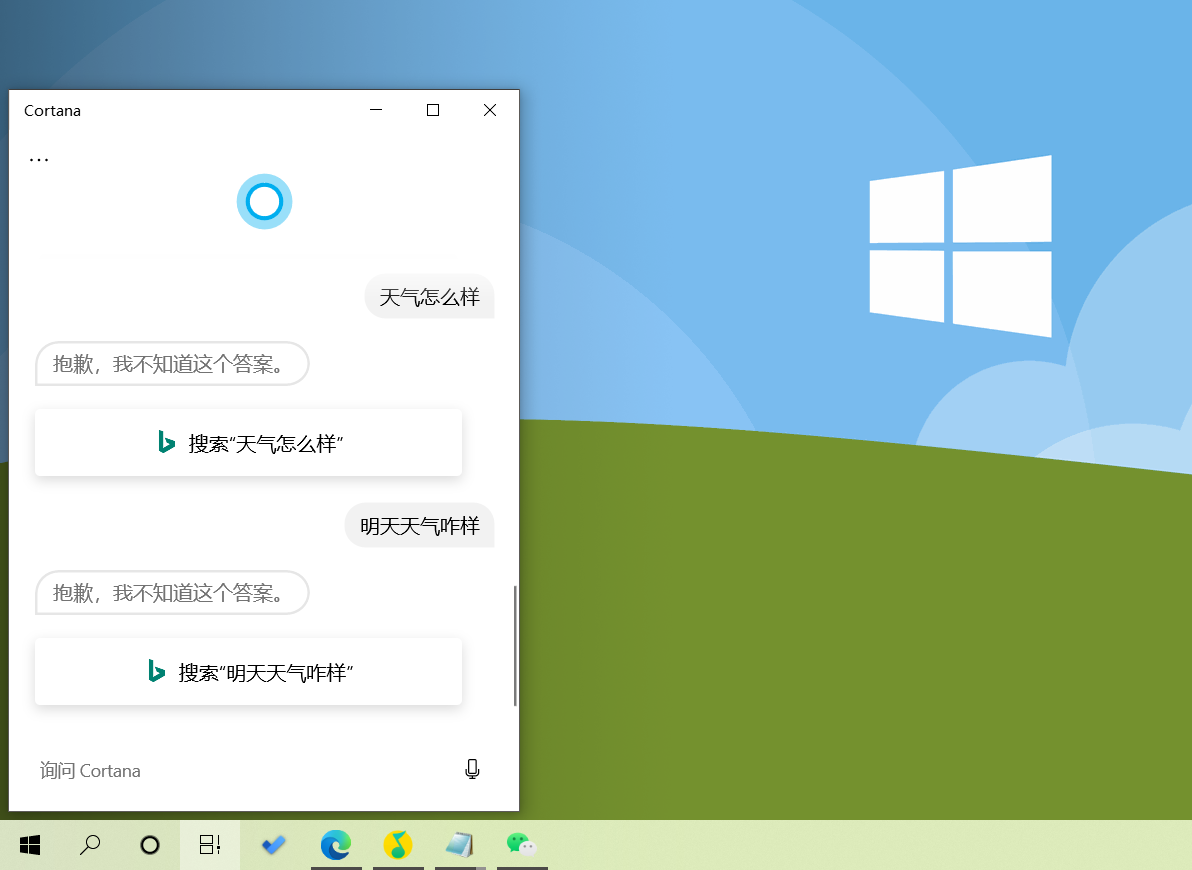Open the notepad app on taskbar
This screenshot has height=870, width=1192.
click(x=460, y=845)
